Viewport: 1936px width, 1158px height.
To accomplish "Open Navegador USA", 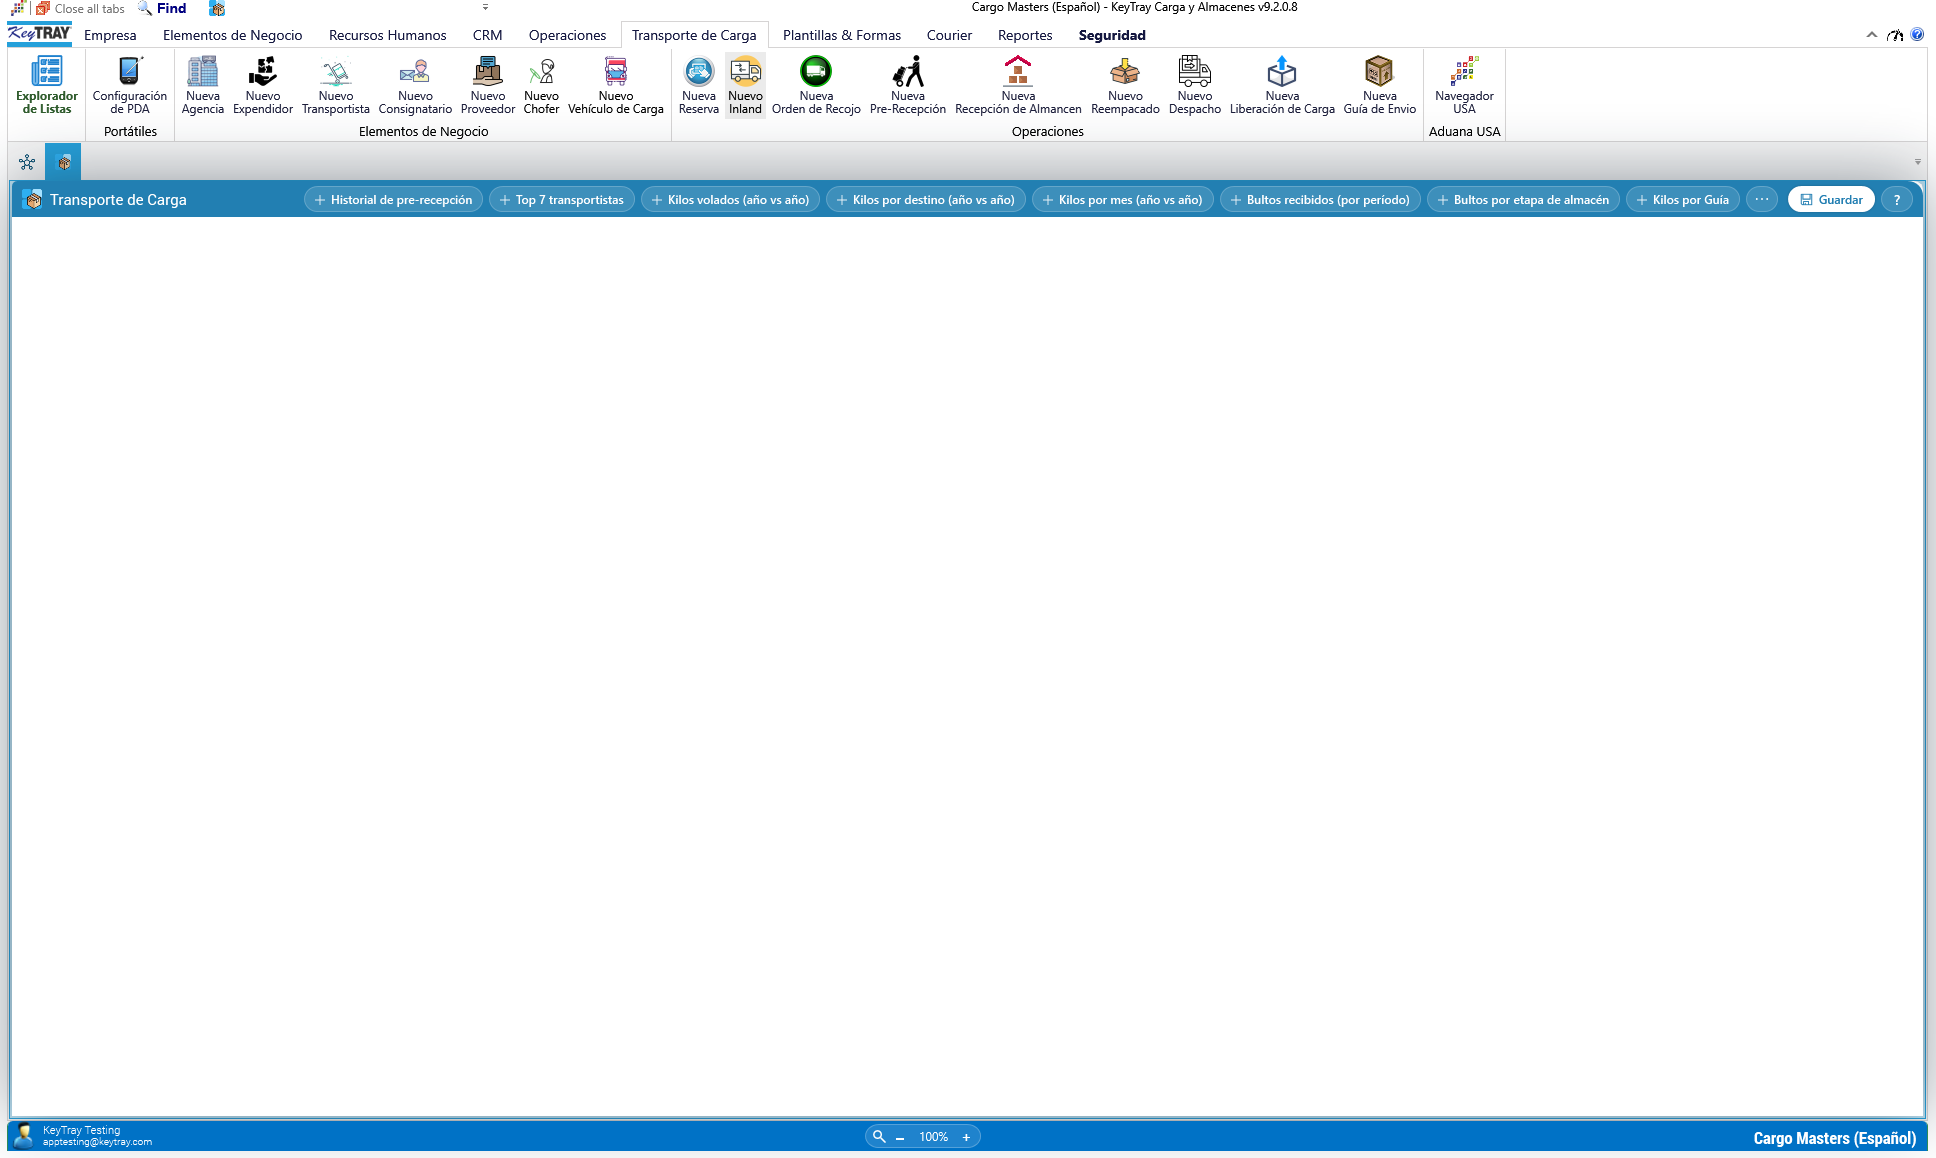I will [1464, 85].
